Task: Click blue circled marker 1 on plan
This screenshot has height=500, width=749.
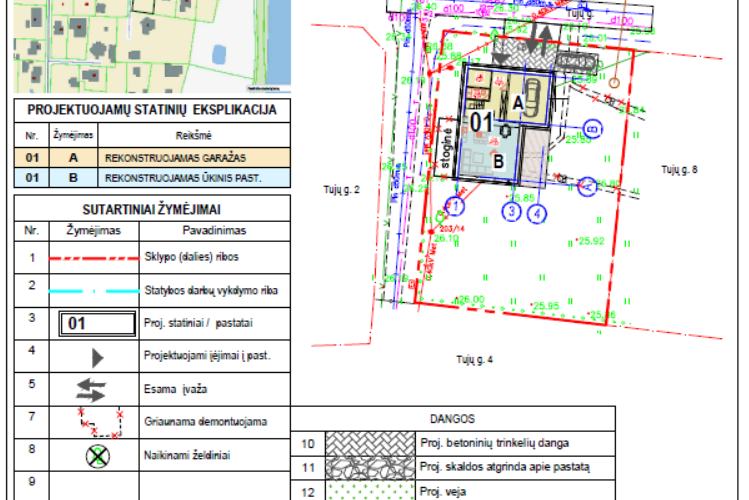Action: tap(455, 206)
